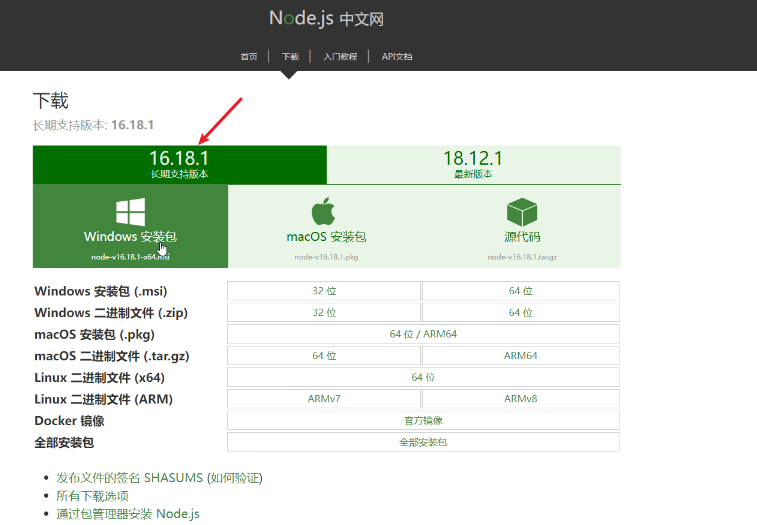Click node-v16.18.1-x64.msi file name
Screen dimensions: 757x525
click(x=130, y=257)
